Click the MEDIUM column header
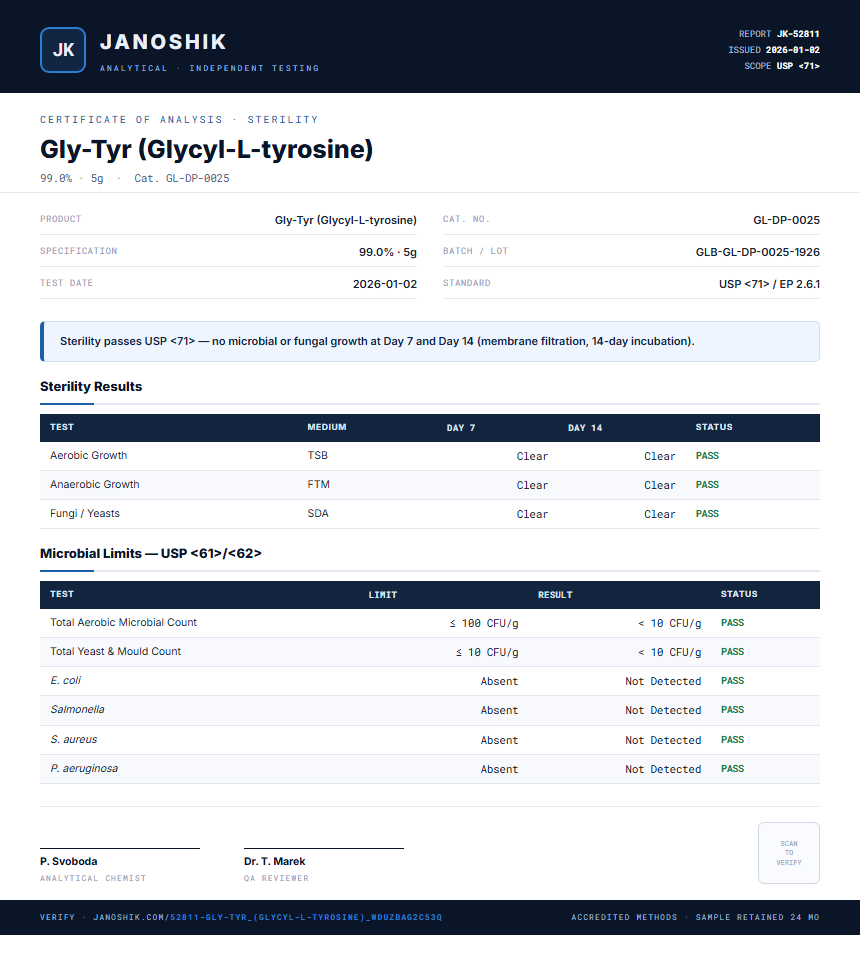 coord(327,427)
